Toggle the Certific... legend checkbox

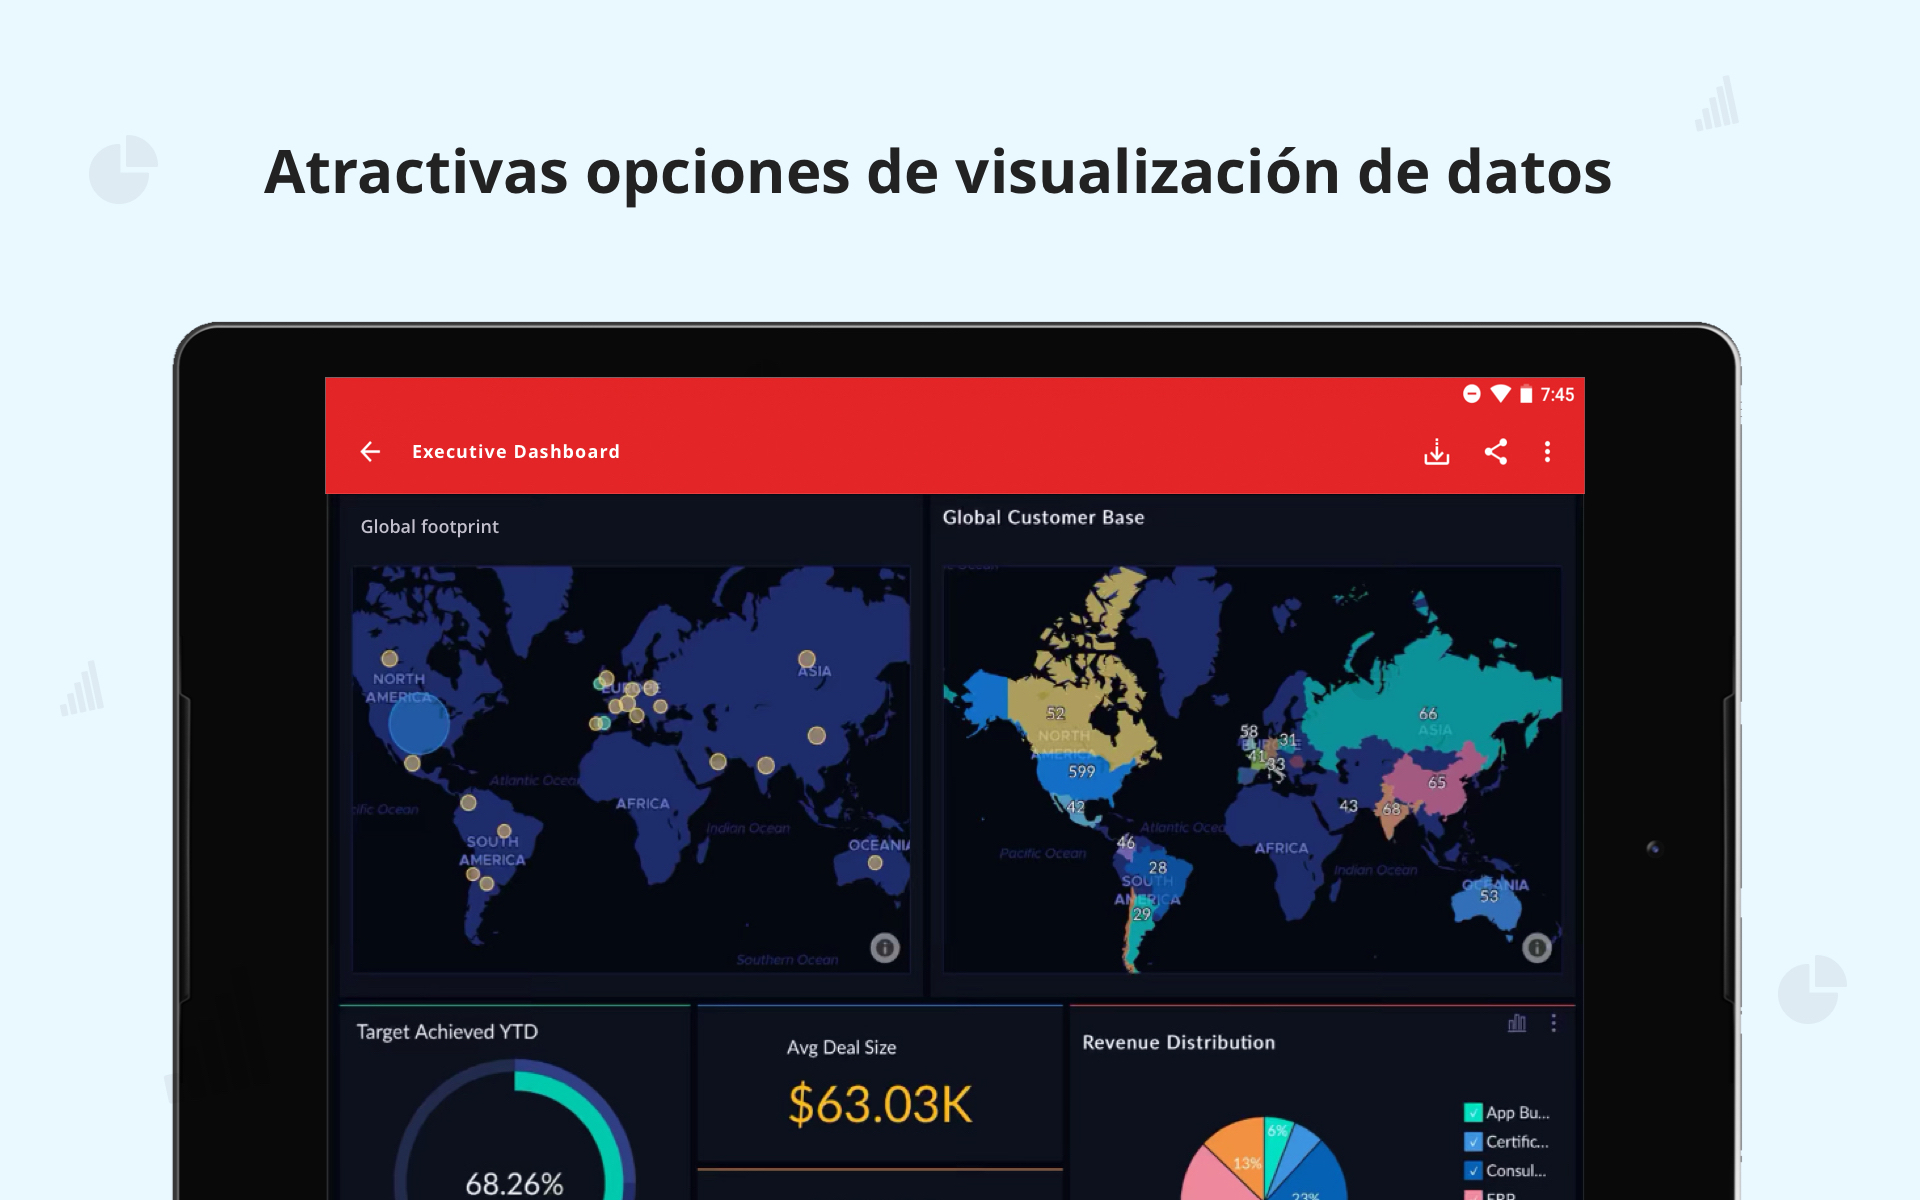(1473, 1141)
